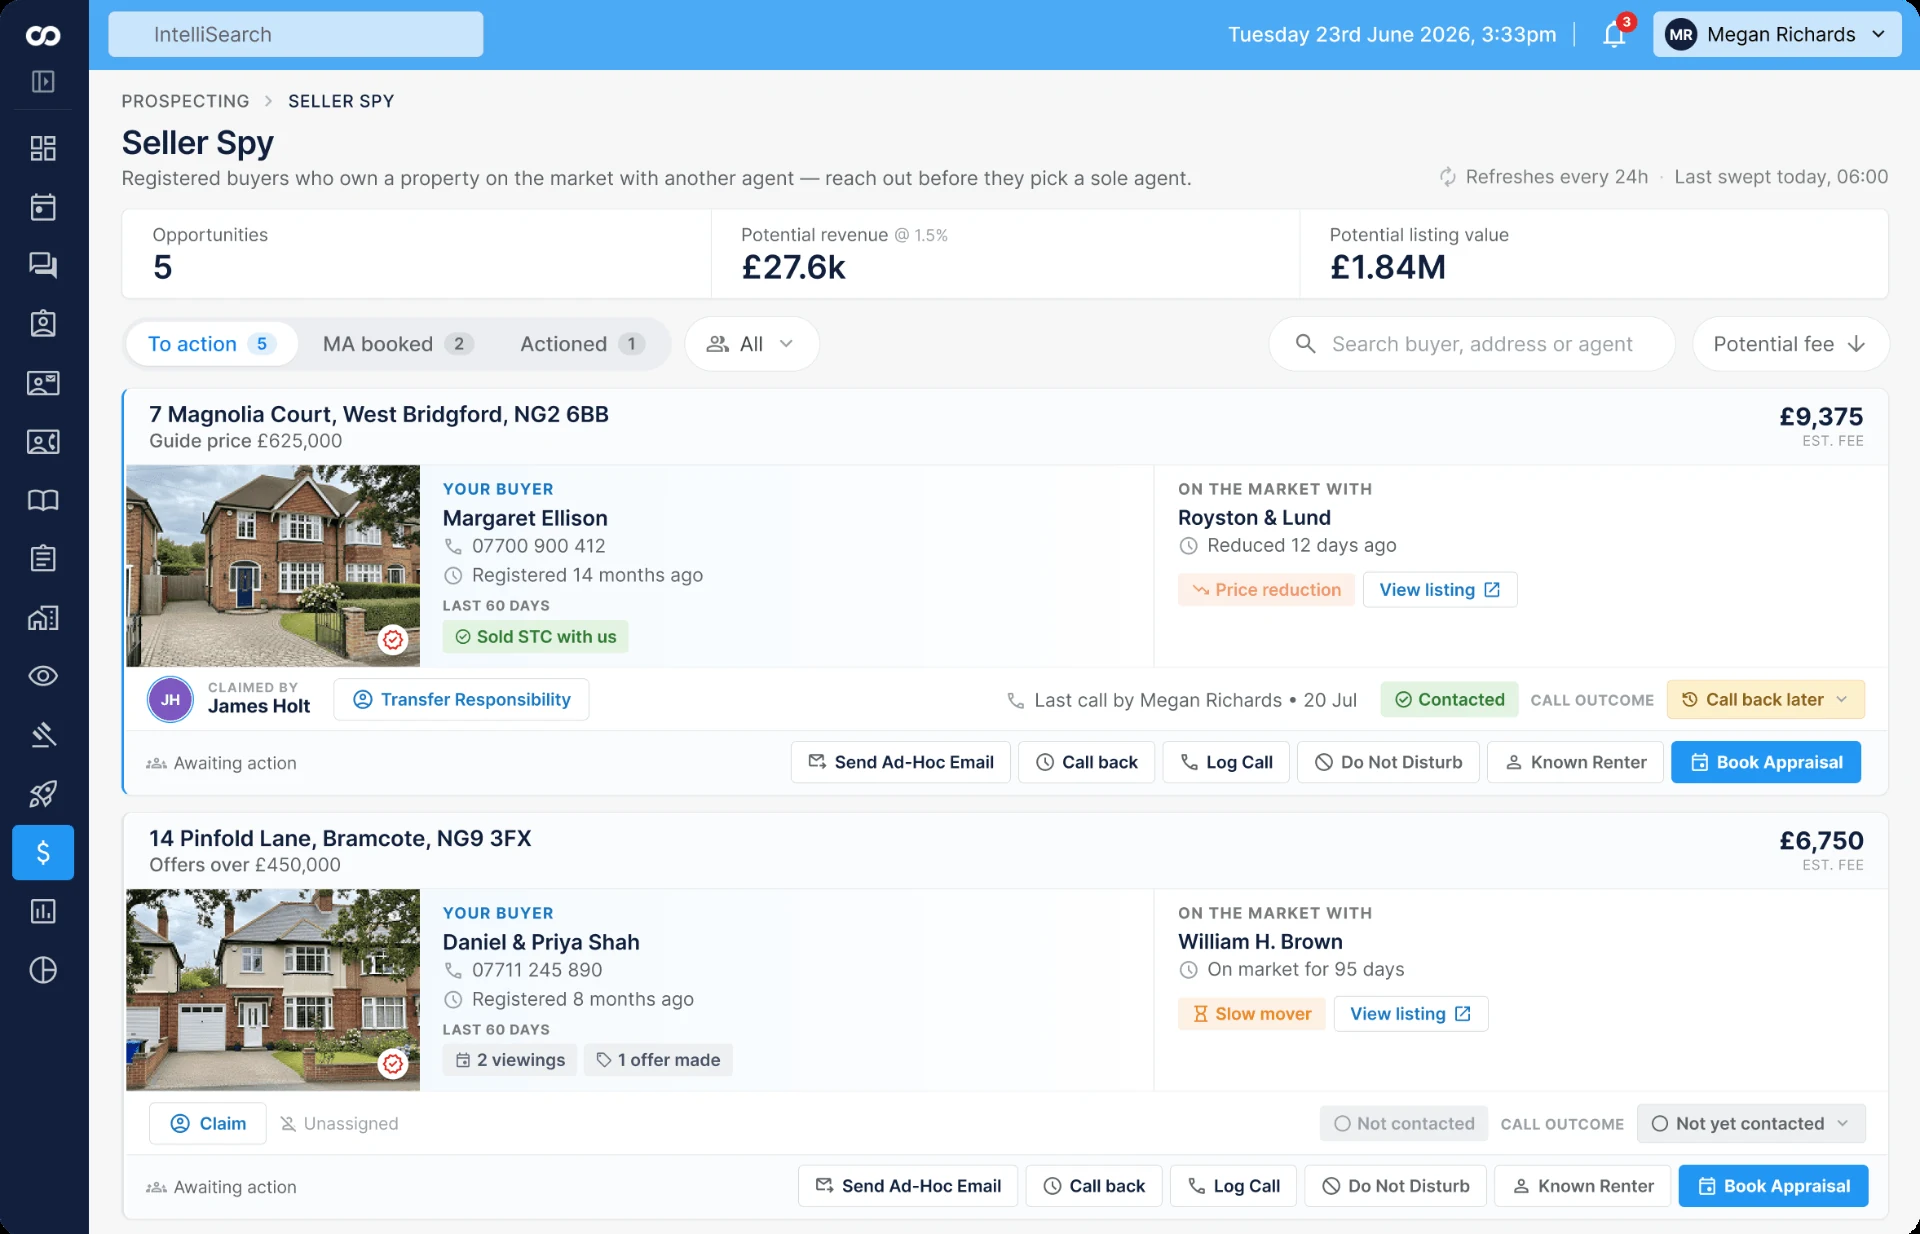The image size is (1920, 1234).
Task: Toggle Contacted status for Magnolia Court
Action: (x=1449, y=700)
